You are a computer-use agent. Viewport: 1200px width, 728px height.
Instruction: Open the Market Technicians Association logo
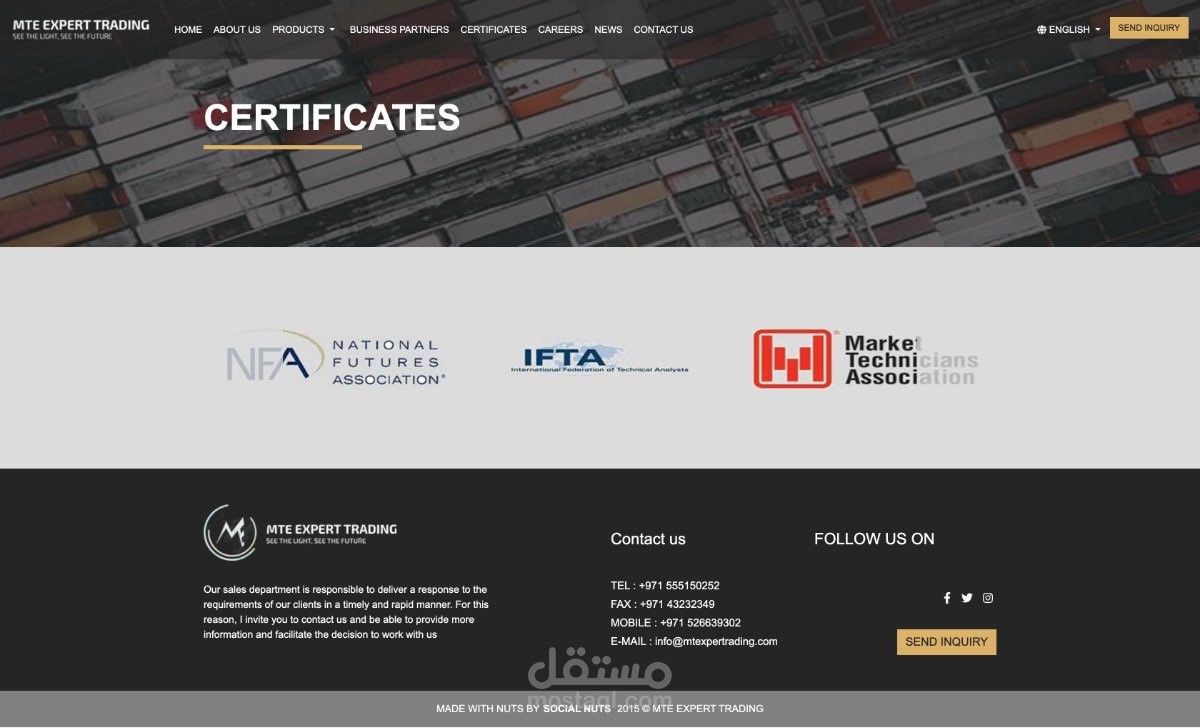[x=866, y=359]
